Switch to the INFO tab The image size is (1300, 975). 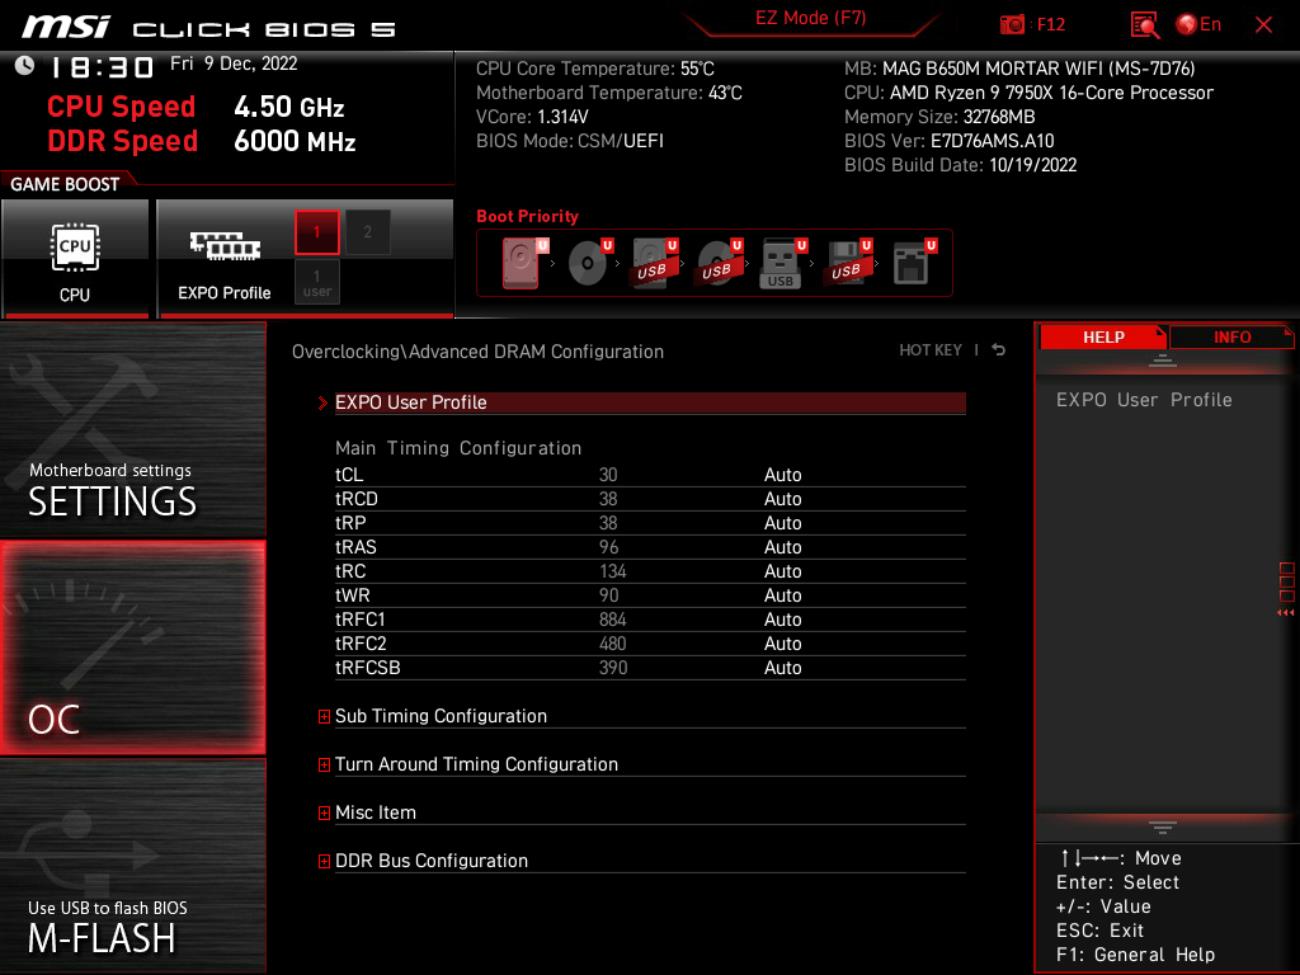tap(1232, 337)
